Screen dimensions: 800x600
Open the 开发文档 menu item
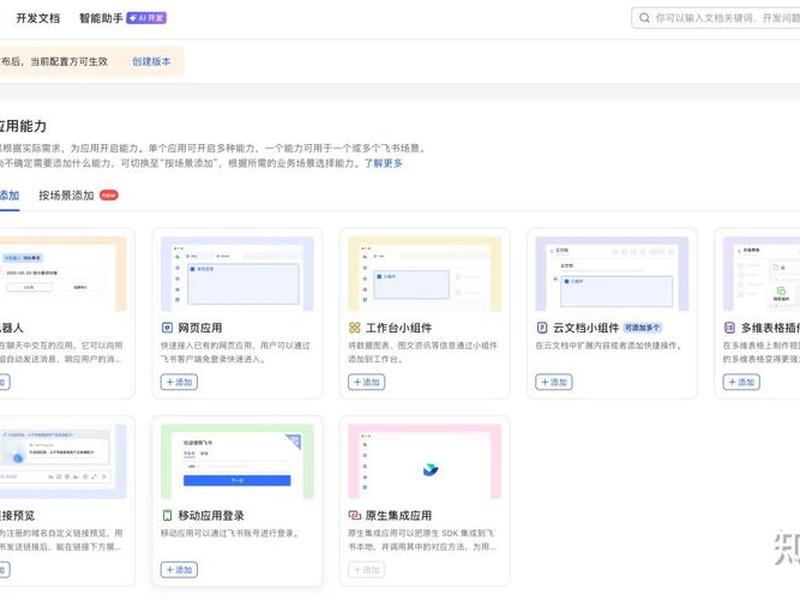[x=38, y=18]
